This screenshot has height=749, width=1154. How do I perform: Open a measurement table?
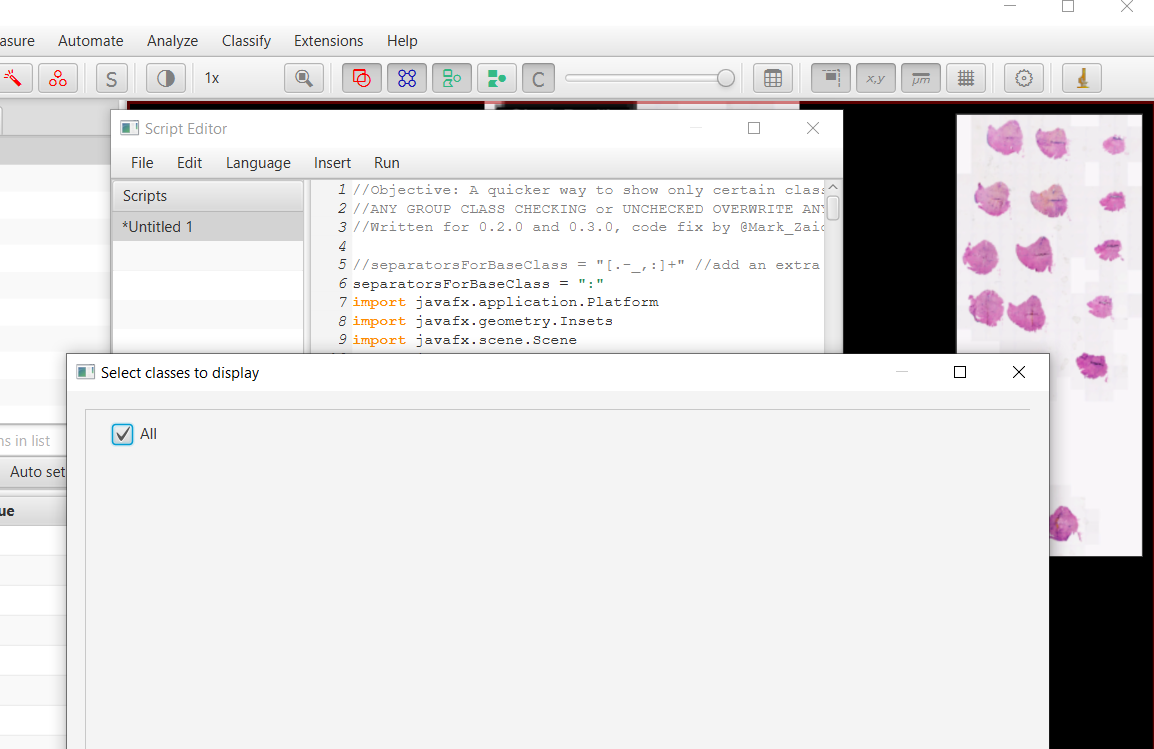coord(772,77)
